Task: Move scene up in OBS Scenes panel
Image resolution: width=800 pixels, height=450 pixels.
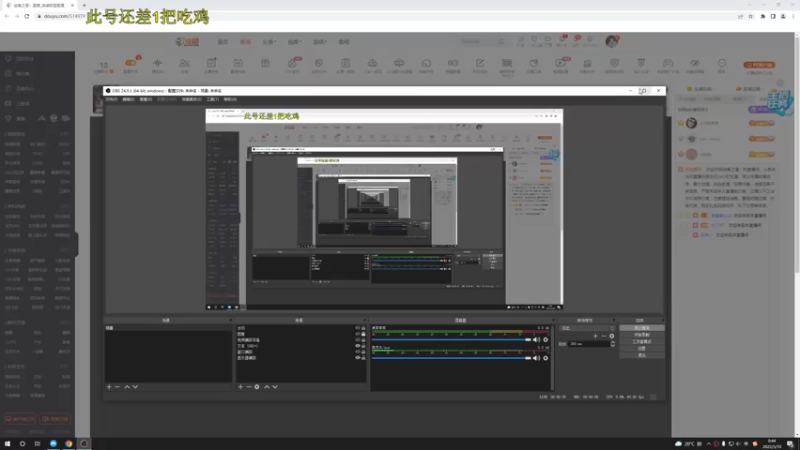Action: tap(127, 387)
